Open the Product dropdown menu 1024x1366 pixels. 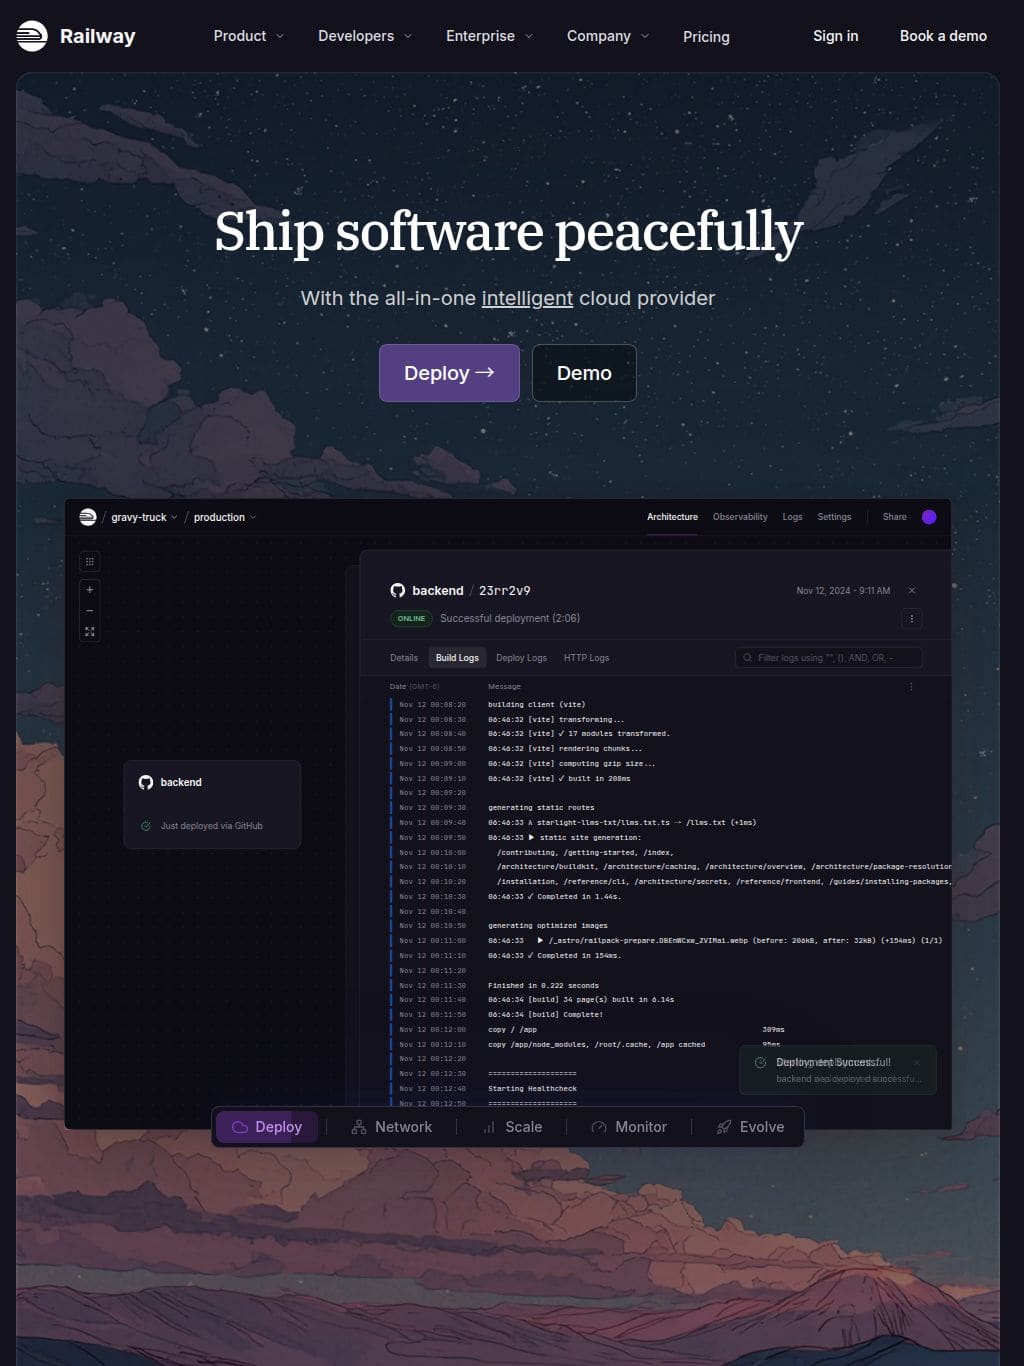click(x=249, y=36)
